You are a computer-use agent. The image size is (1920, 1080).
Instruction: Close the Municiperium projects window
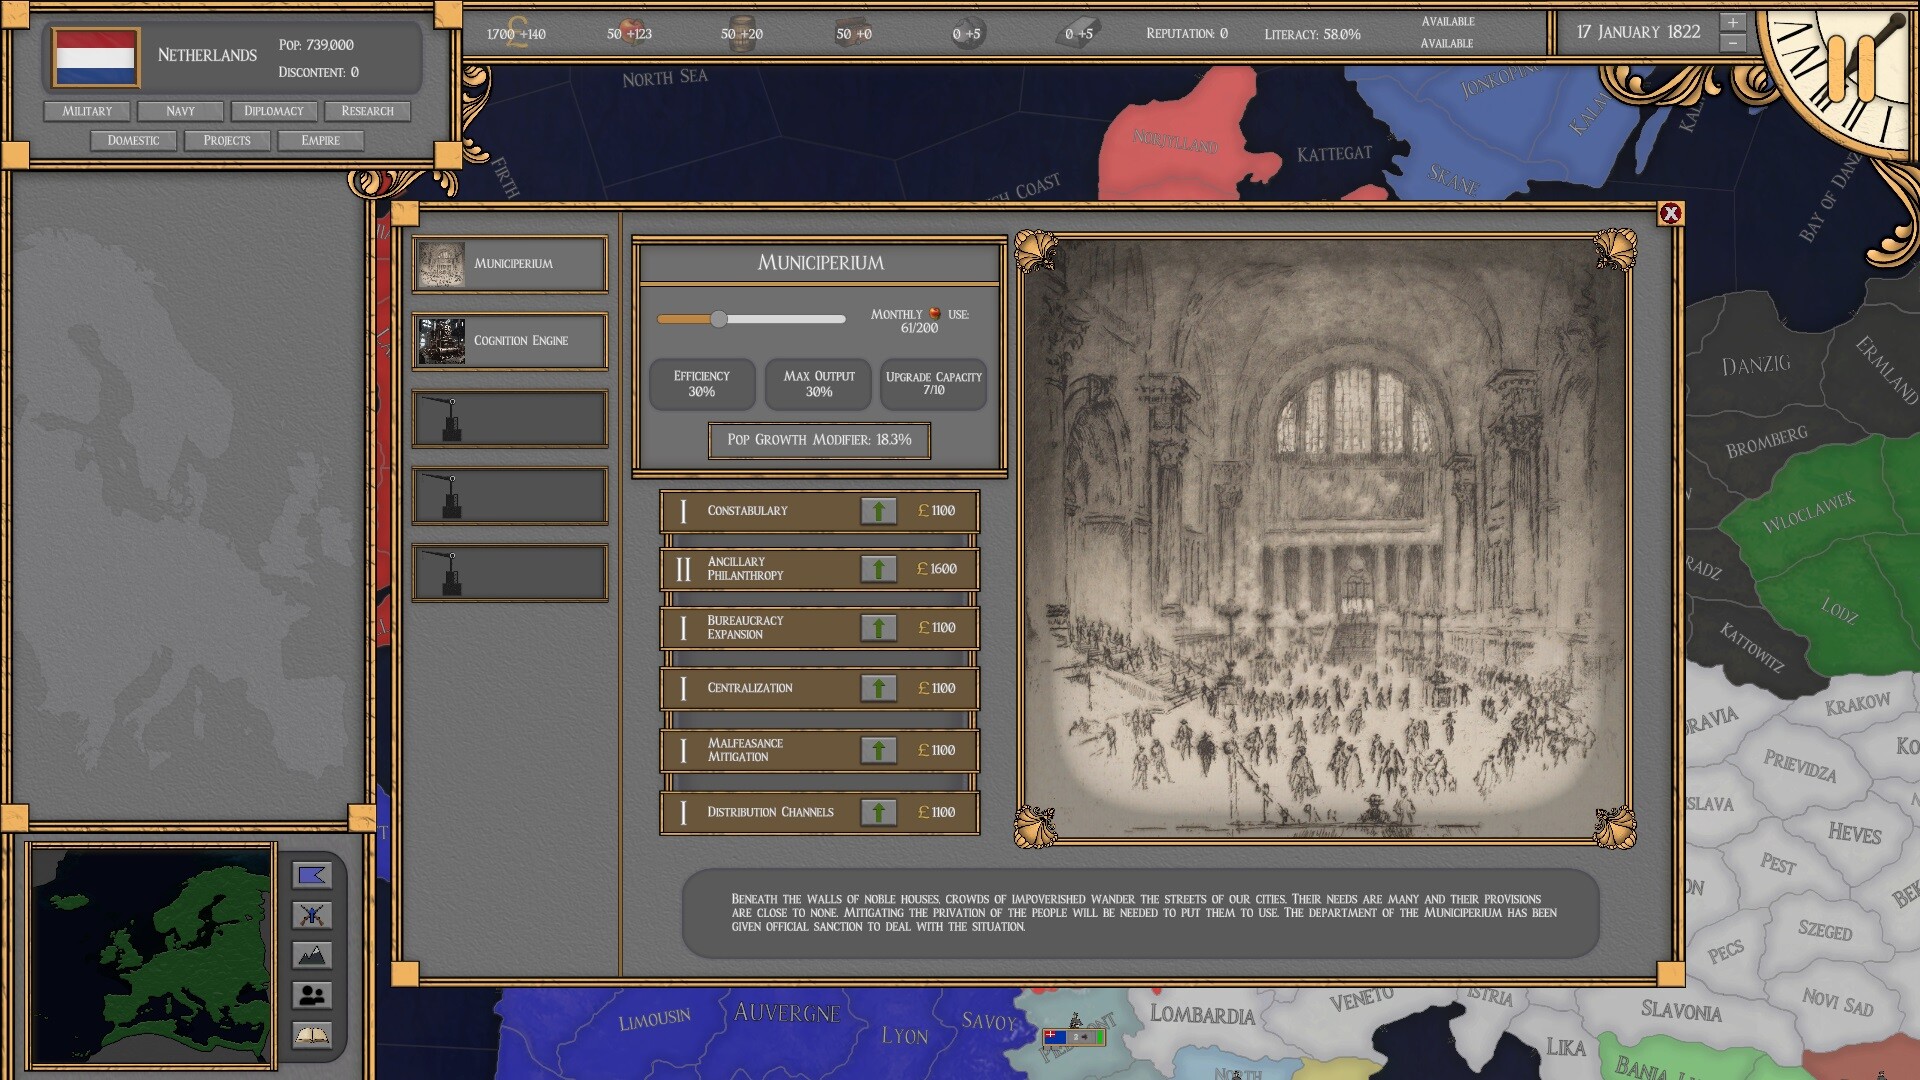click(x=1670, y=213)
